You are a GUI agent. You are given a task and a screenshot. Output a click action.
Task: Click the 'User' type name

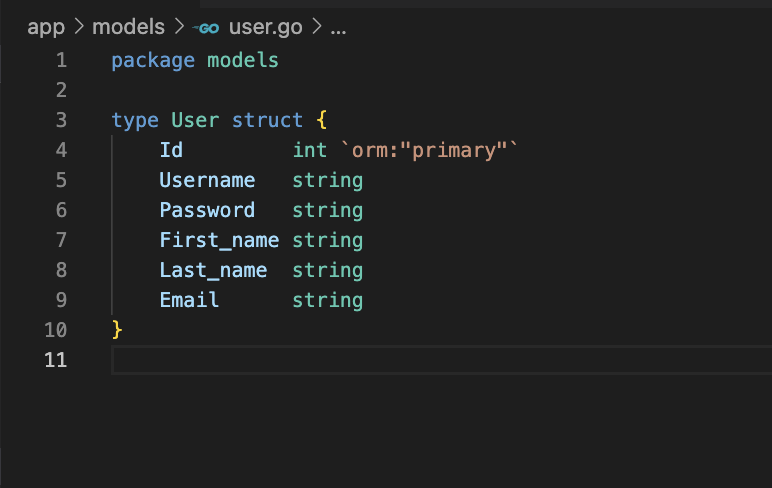click(x=195, y=121)
